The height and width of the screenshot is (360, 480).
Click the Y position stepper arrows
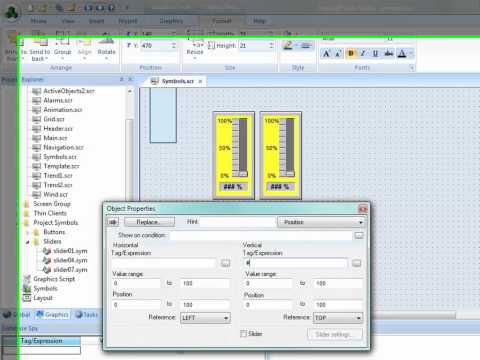coord(173,45)
